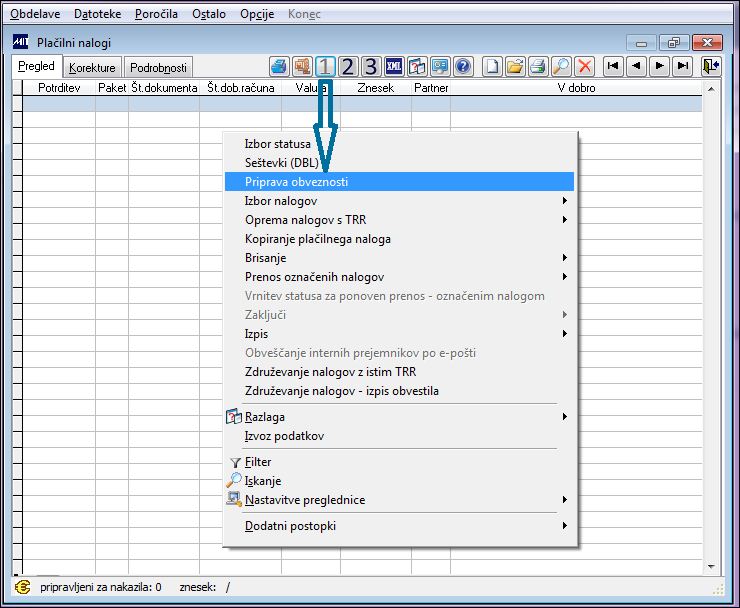Click the magnifying glass search toolbar icon

pyautogui.click(x=562, y=67)
